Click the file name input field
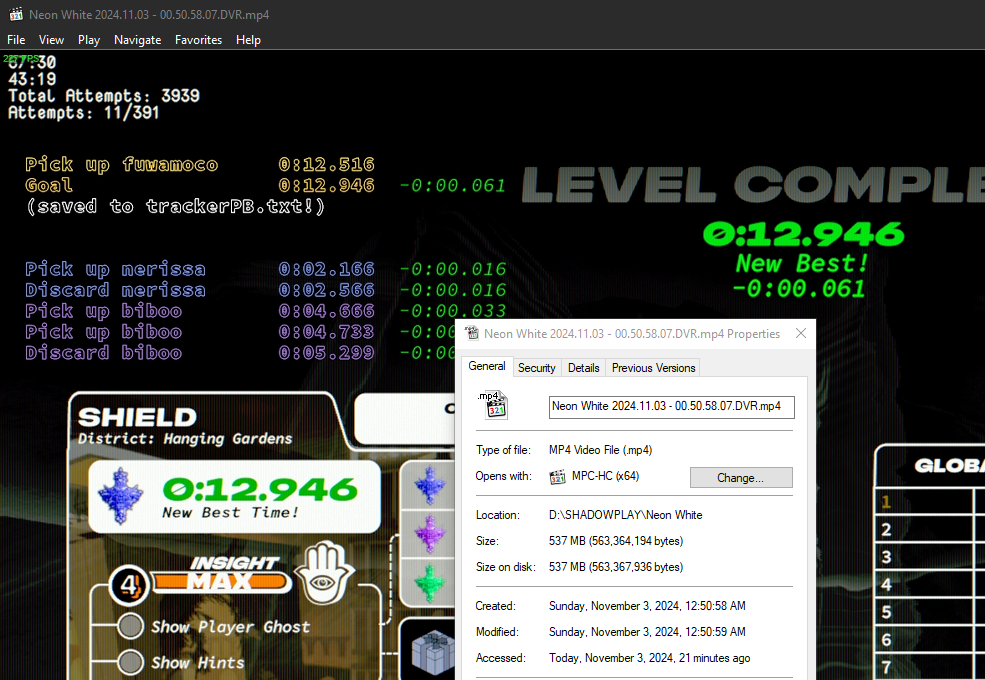Image resolution: width=985 pixels, height=680 pixels. click(x=672, y=407)
